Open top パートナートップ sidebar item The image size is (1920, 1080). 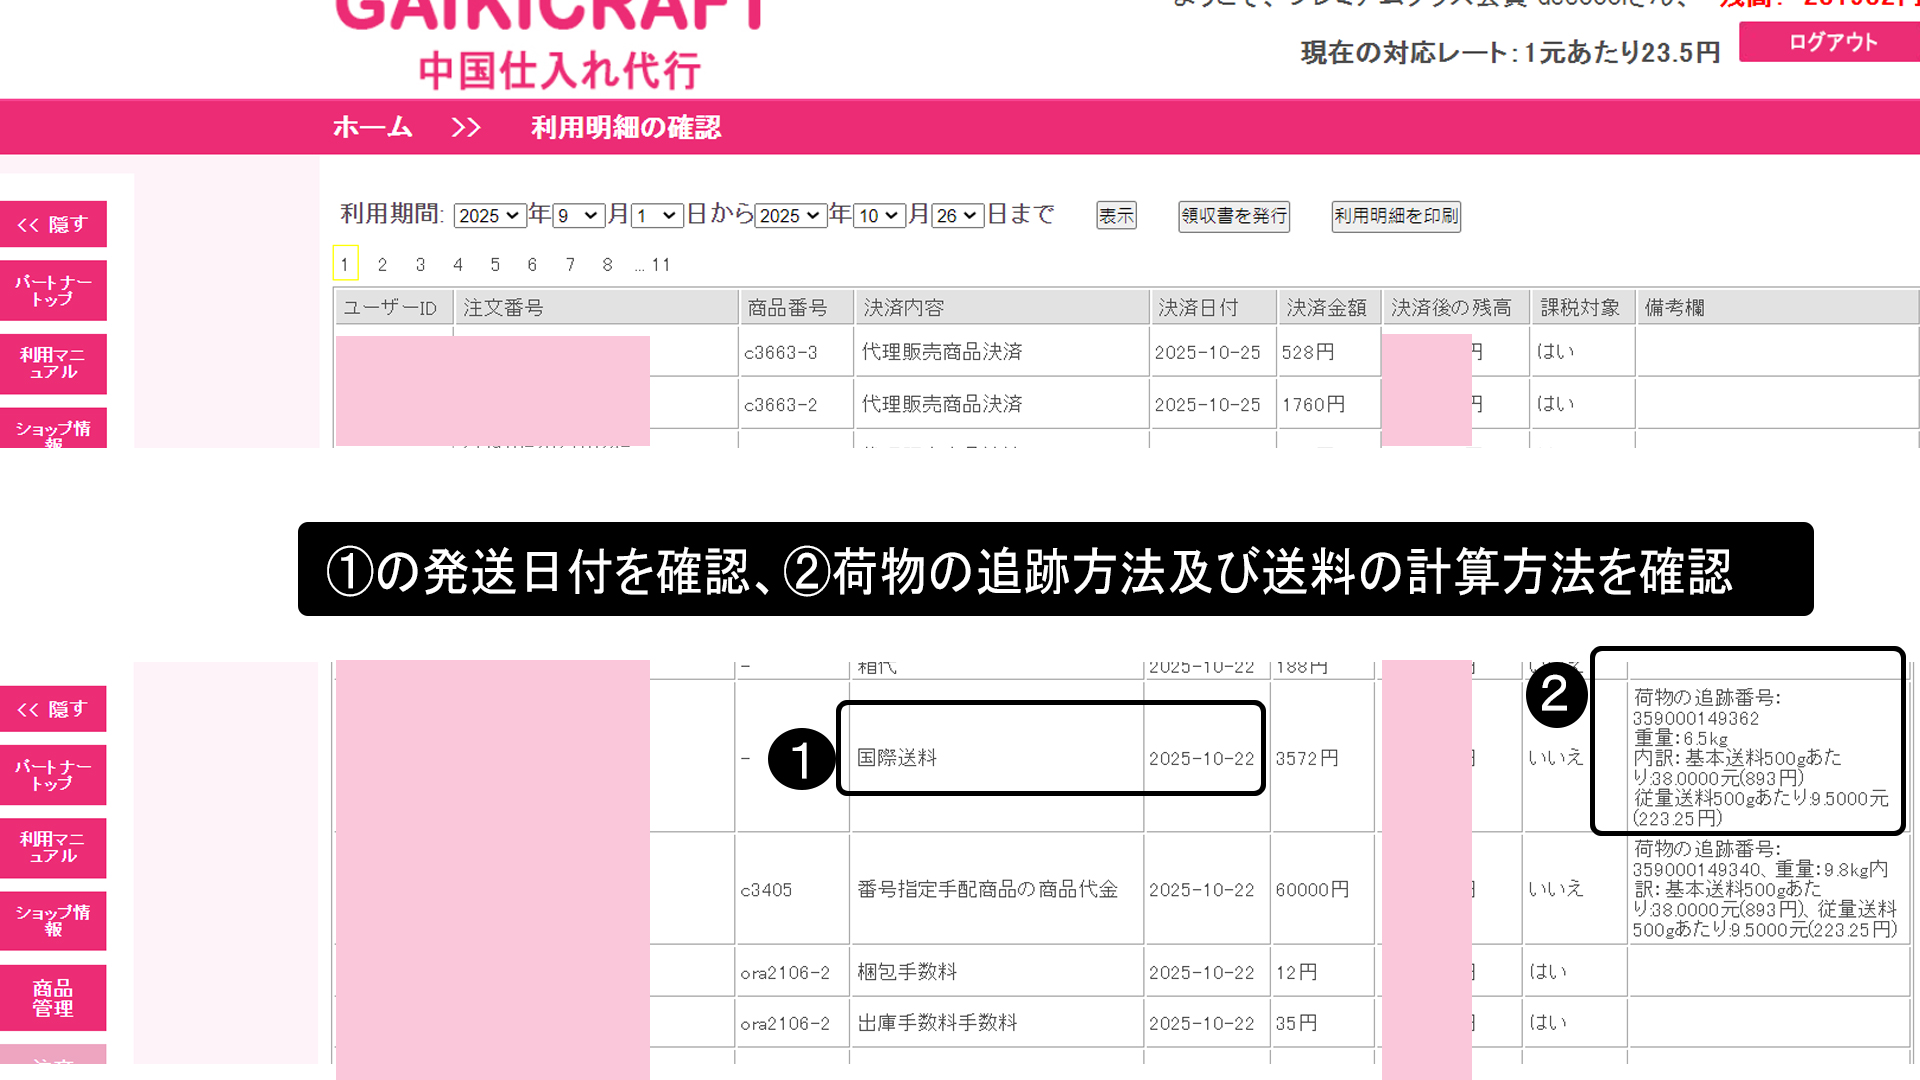(53, 291)
